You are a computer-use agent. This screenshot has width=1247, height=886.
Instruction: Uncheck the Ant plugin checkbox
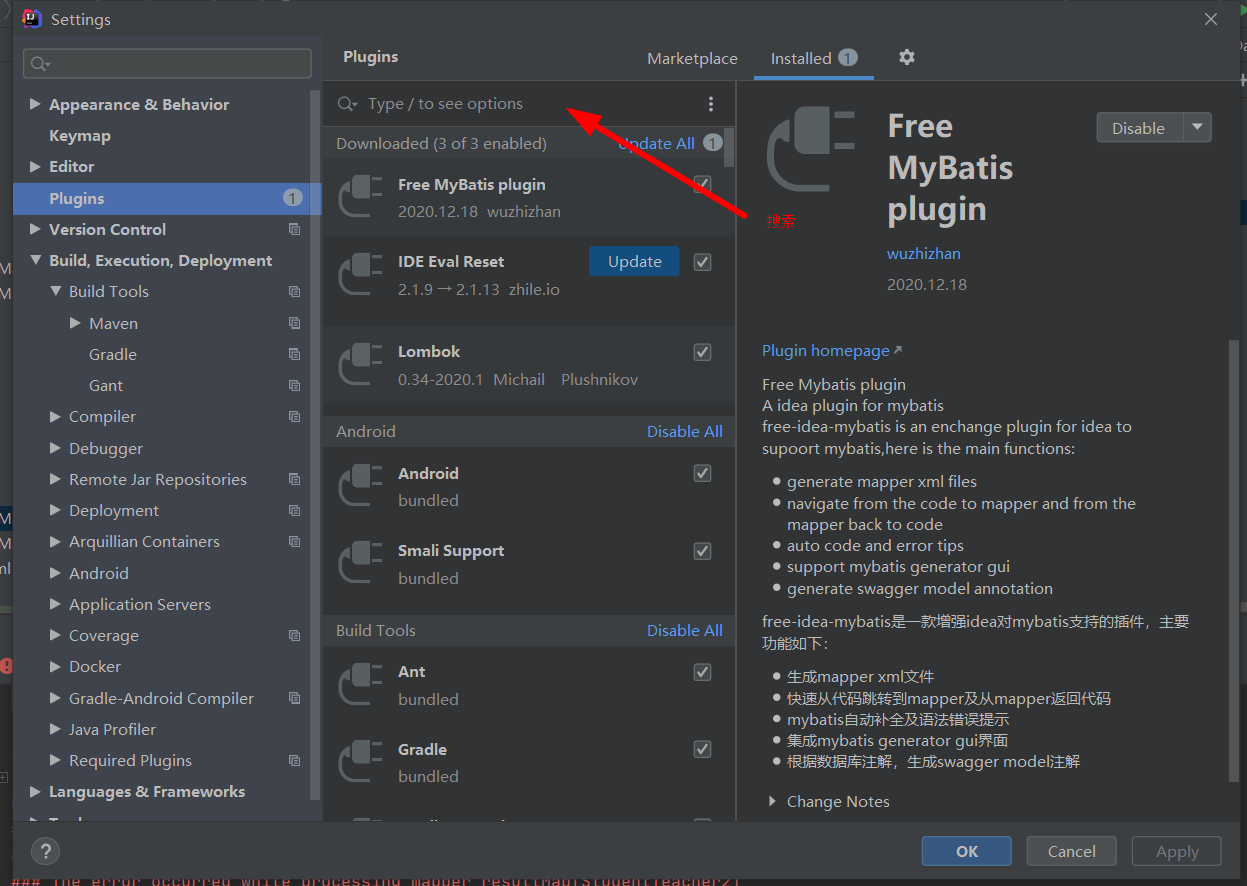[702, 672]
